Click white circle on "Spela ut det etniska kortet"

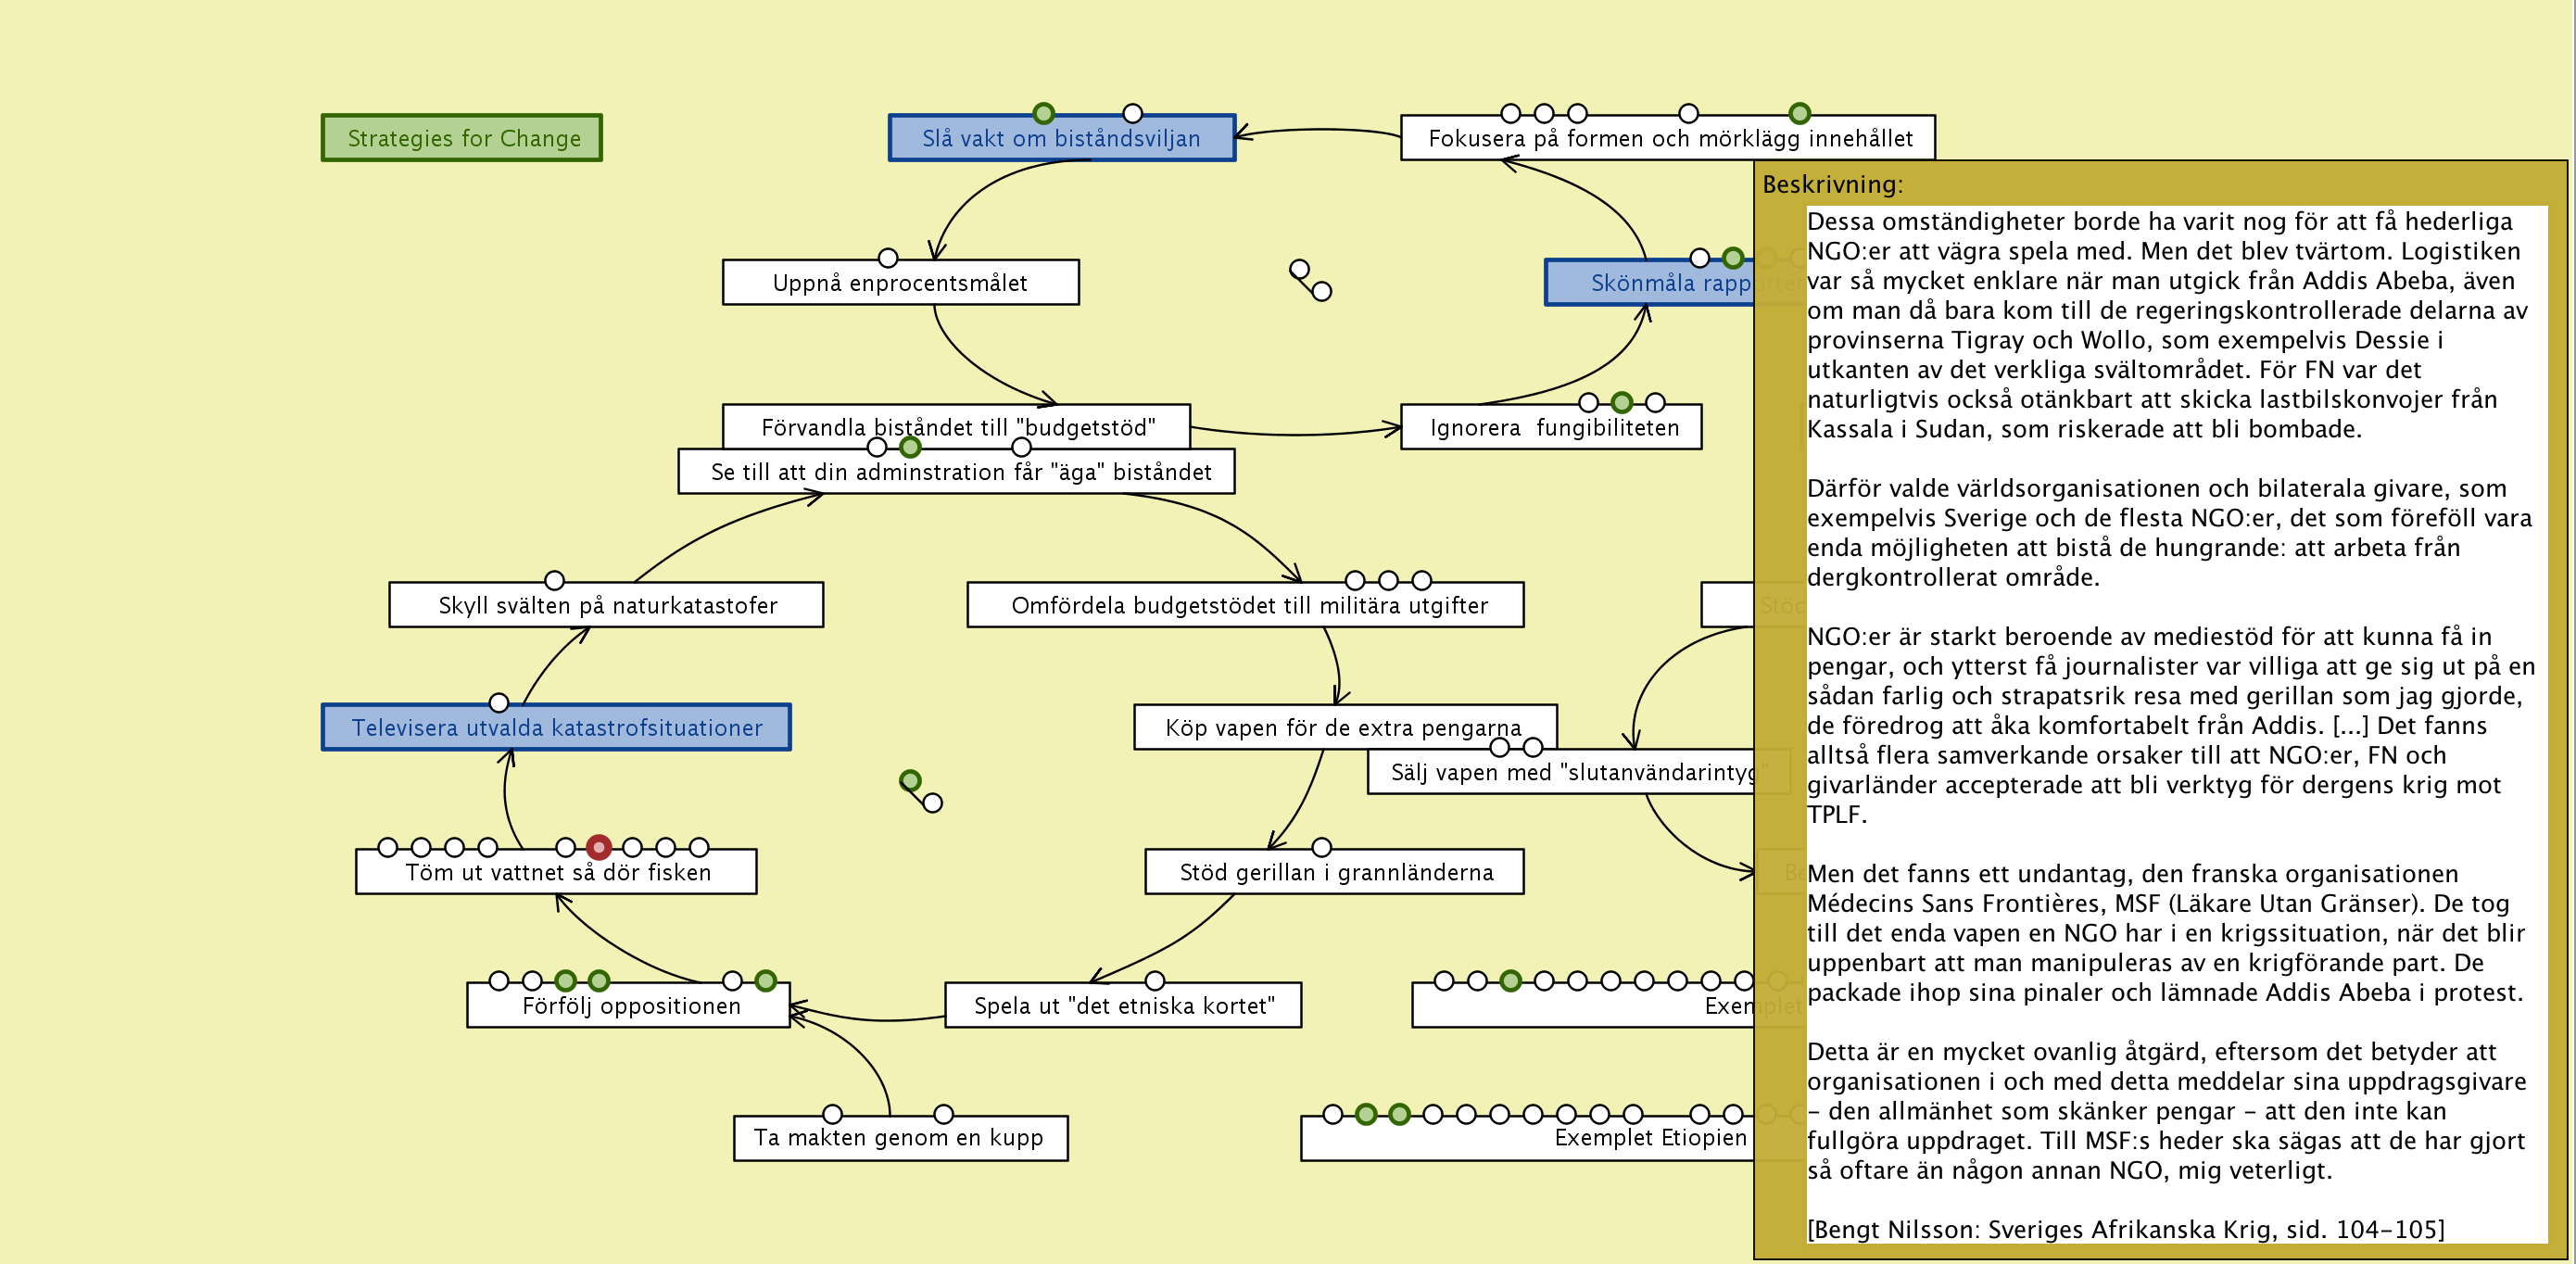point(1154,980)
